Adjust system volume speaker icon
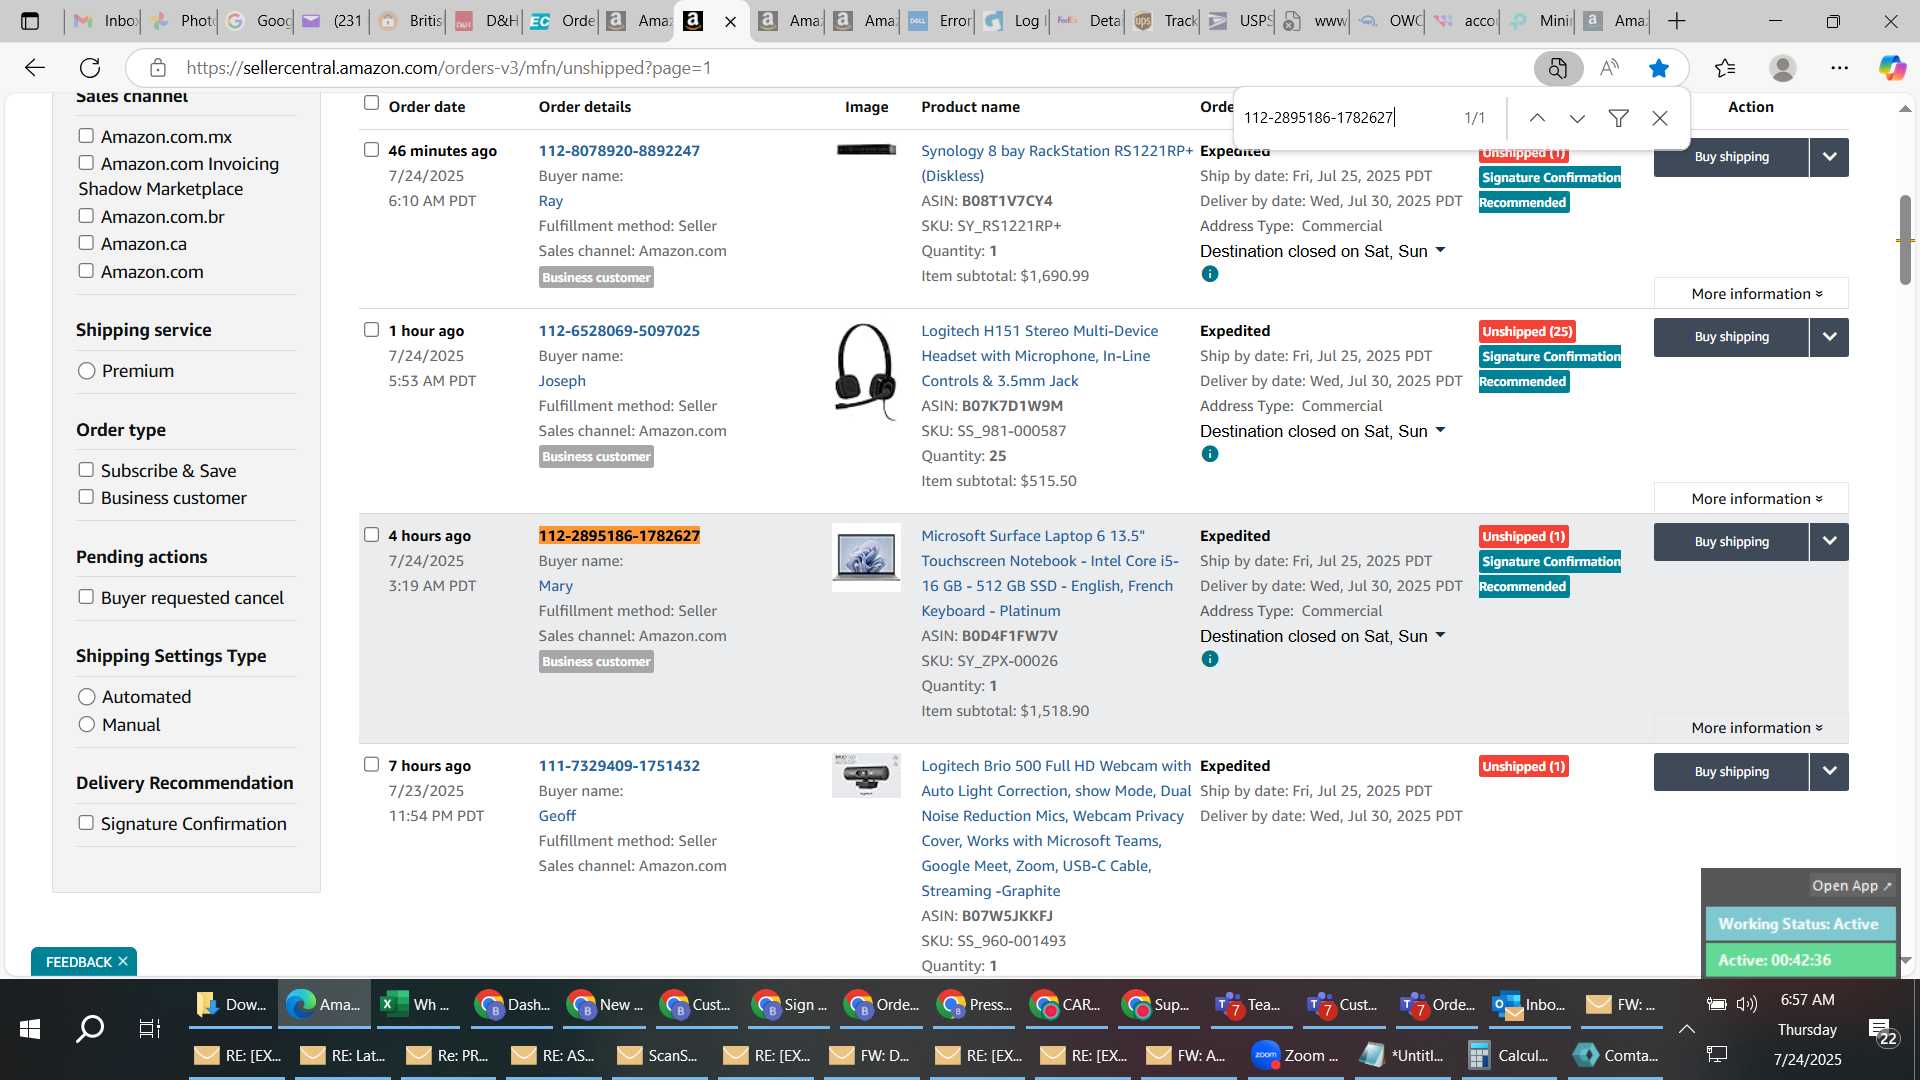This screenshot has height=1080, width=1920. coord(1747,1004)
